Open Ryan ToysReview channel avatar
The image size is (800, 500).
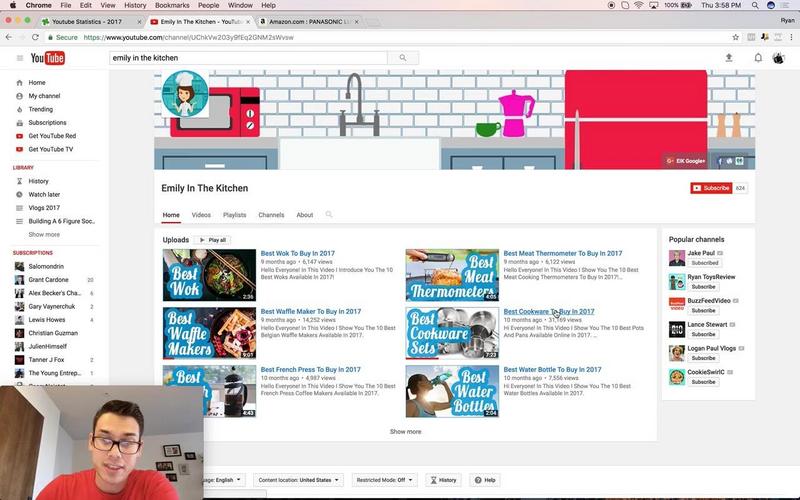pos(677,282)
